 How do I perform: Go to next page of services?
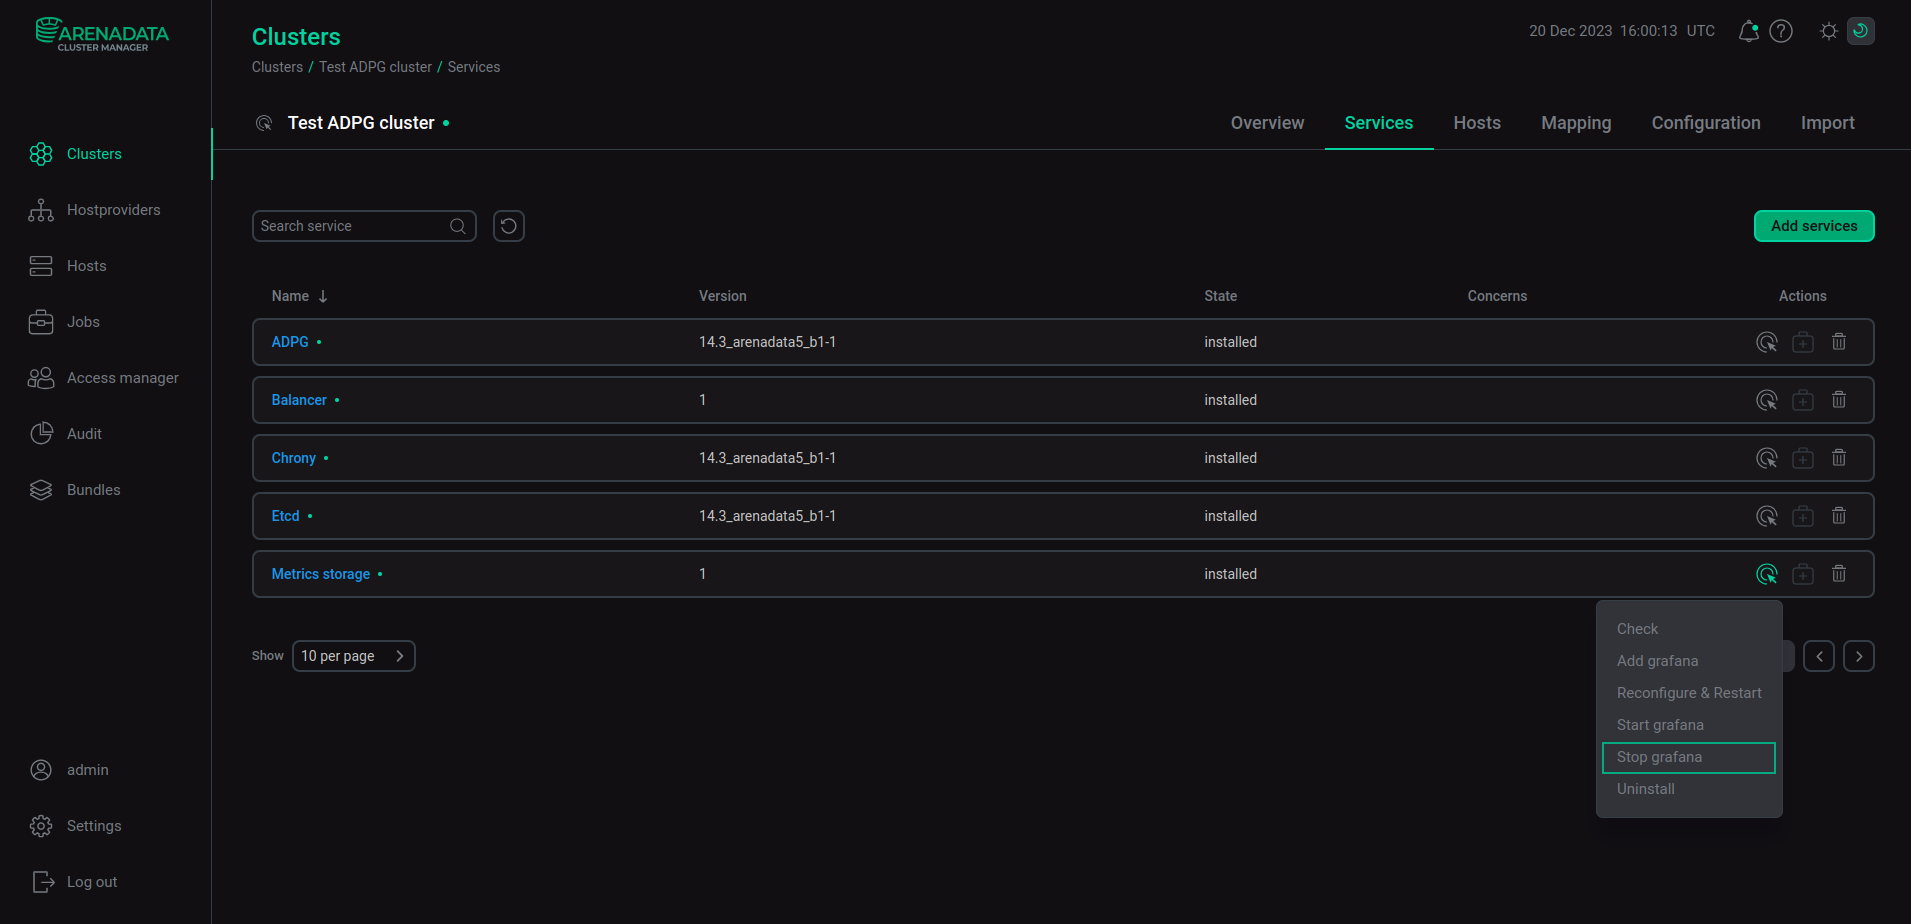point(1859,656)
